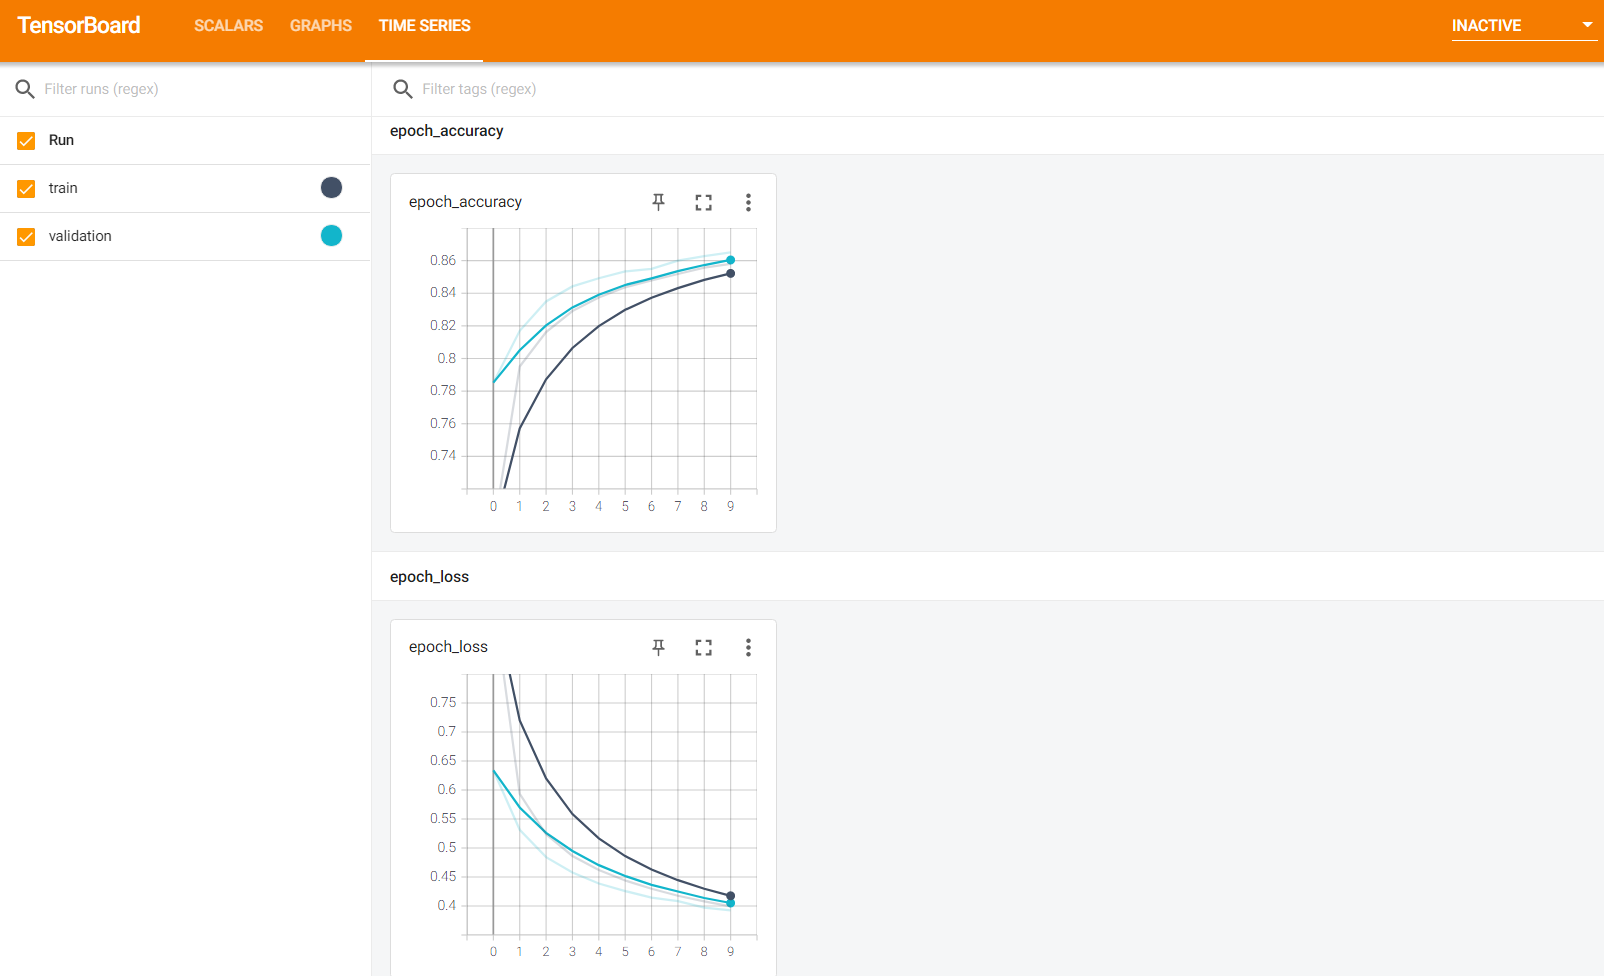Image resolution: width=1604 pixels, height=976 pixels.
Task: Click the validation run label
Action: click(x=80, y=236)
